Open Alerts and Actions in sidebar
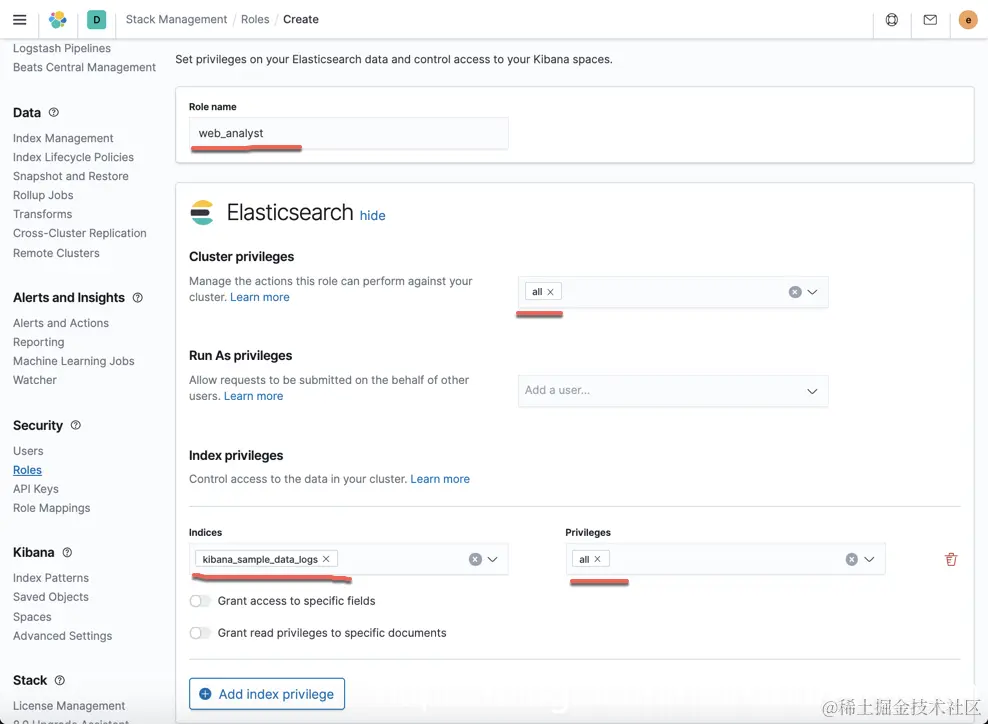Viewport: 988px width, 724px height. click(60, 323)
